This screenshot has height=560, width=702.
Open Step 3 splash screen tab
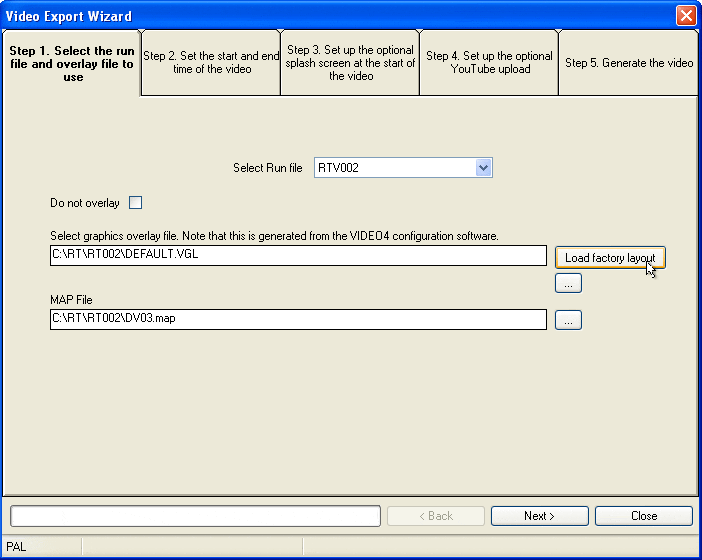pos(349,63)
